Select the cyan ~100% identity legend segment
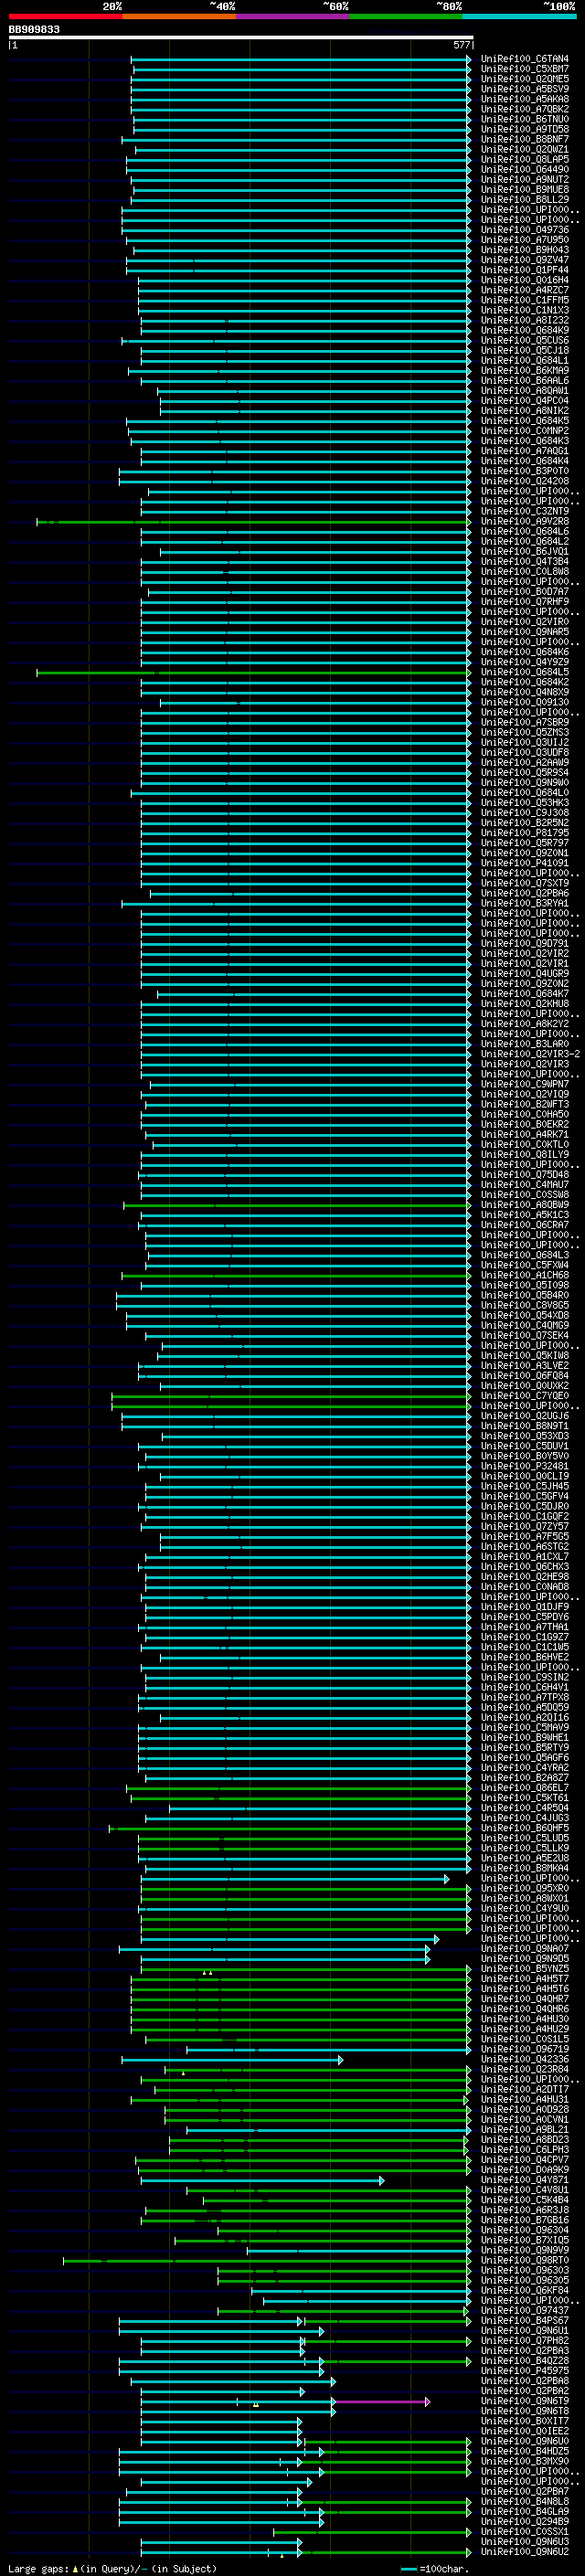The image size is (585, 2576). coord(519,16)
